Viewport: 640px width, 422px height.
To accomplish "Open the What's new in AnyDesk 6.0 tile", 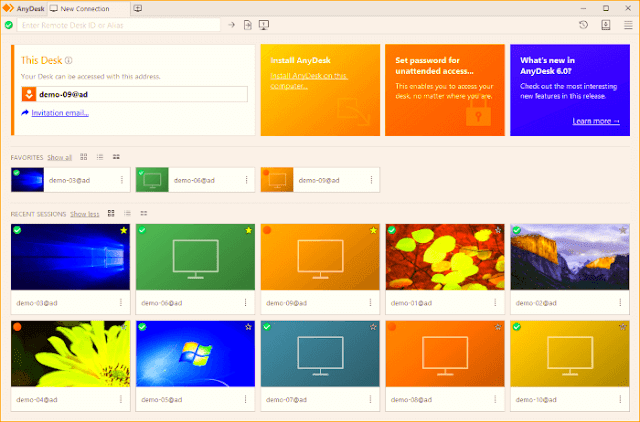I will pos(570,90).
